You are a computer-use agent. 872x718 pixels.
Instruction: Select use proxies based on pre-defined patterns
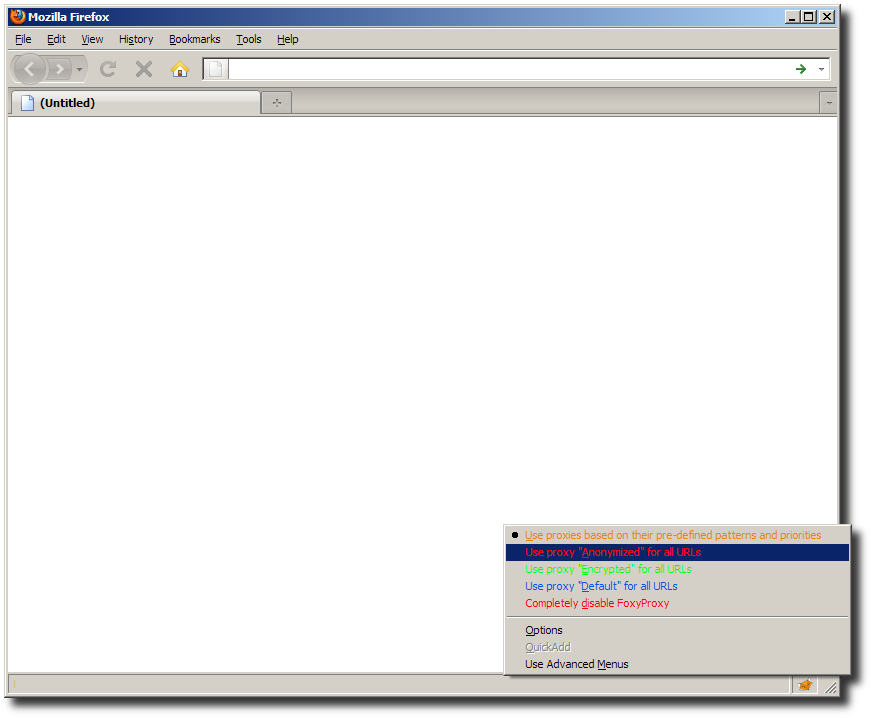tap(670, 535)
